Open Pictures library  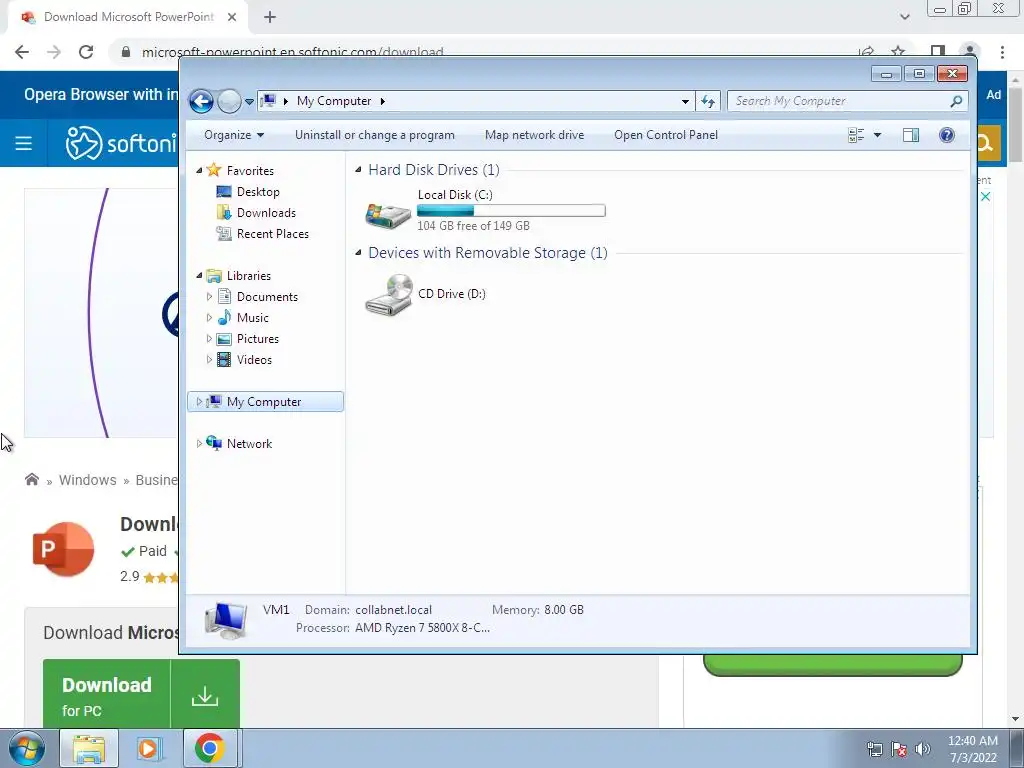[257, 339]
